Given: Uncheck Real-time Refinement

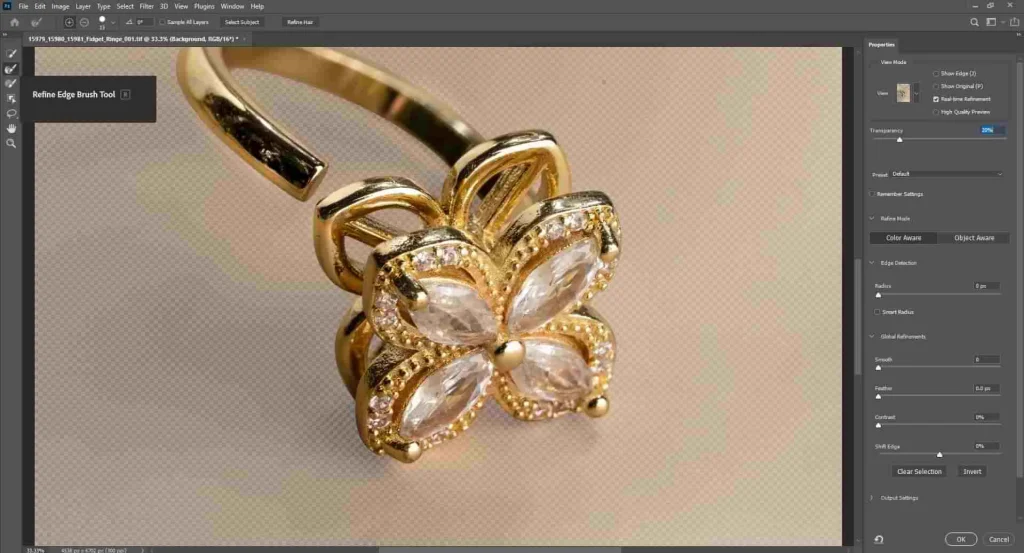Looking at the screenshot, I should [936, 99].
